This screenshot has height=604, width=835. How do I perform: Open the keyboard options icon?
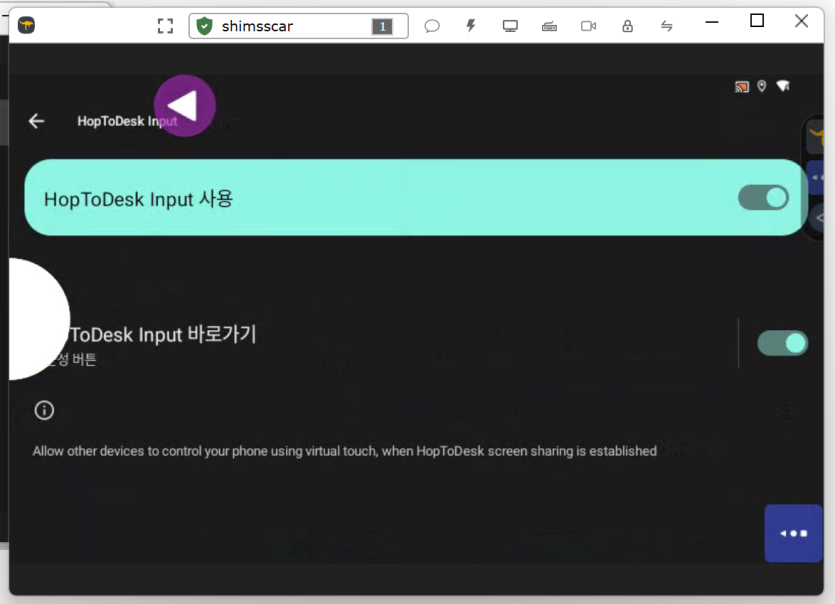coord(550,26)
